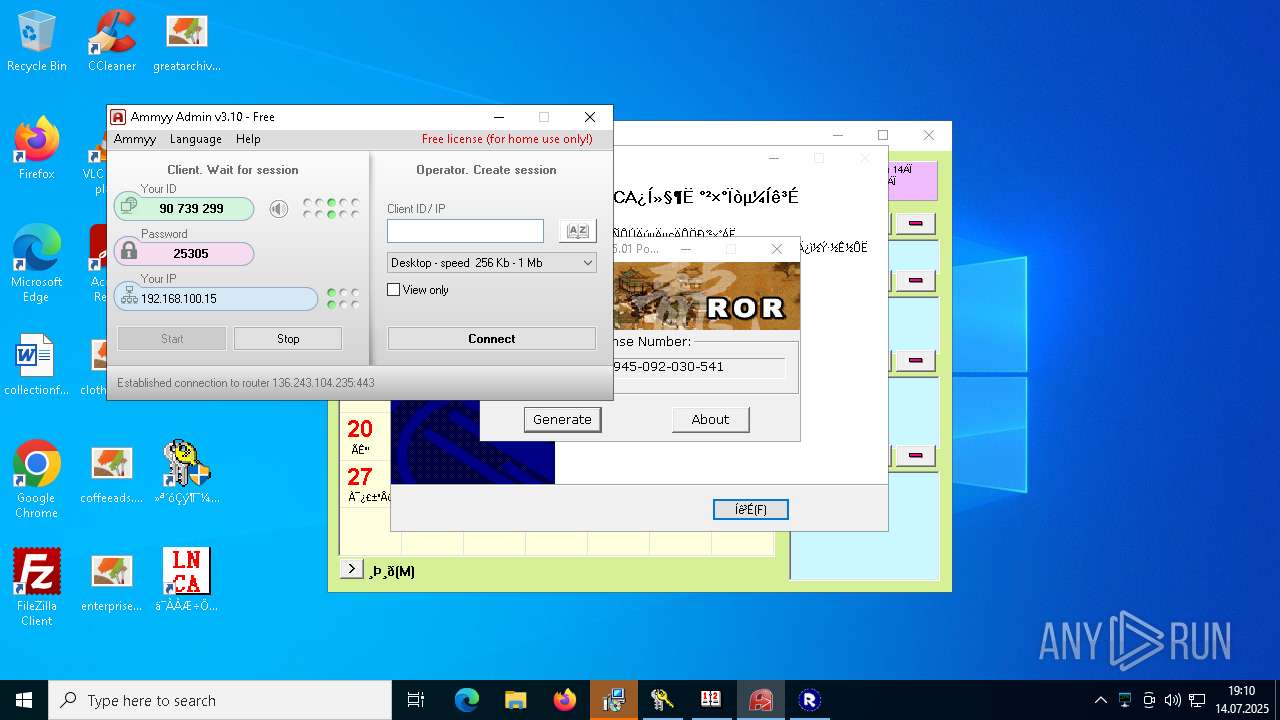This screenshot has height=720, width=1280.
Task: Open CCleaner desktop shortcut
Action: click(x=112, y=41)
